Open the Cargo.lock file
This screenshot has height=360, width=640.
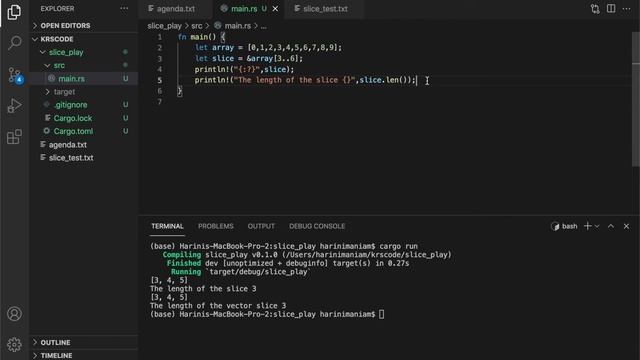[84, 118]
